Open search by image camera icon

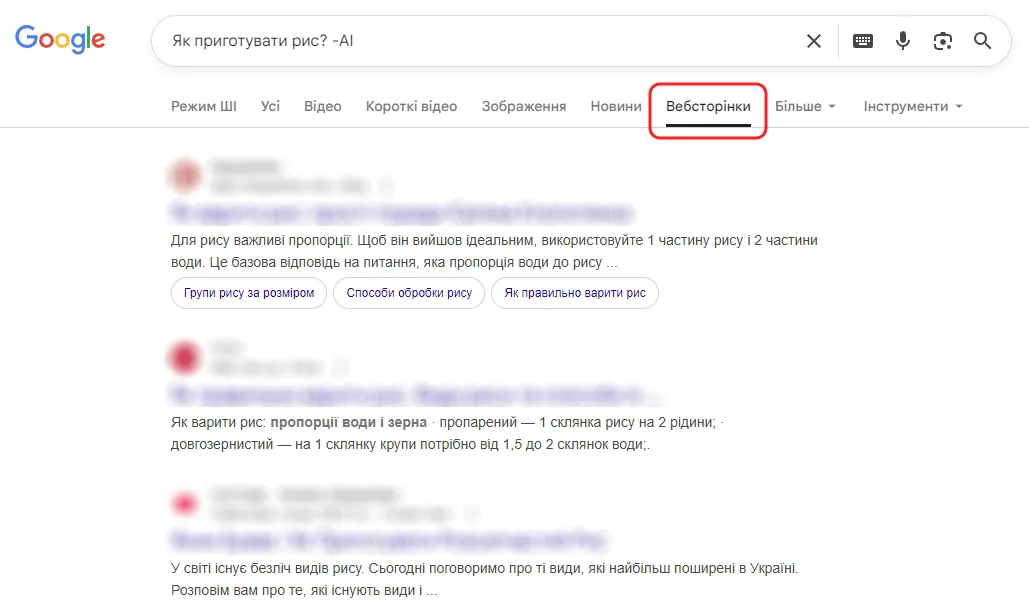tap(942, 41)
